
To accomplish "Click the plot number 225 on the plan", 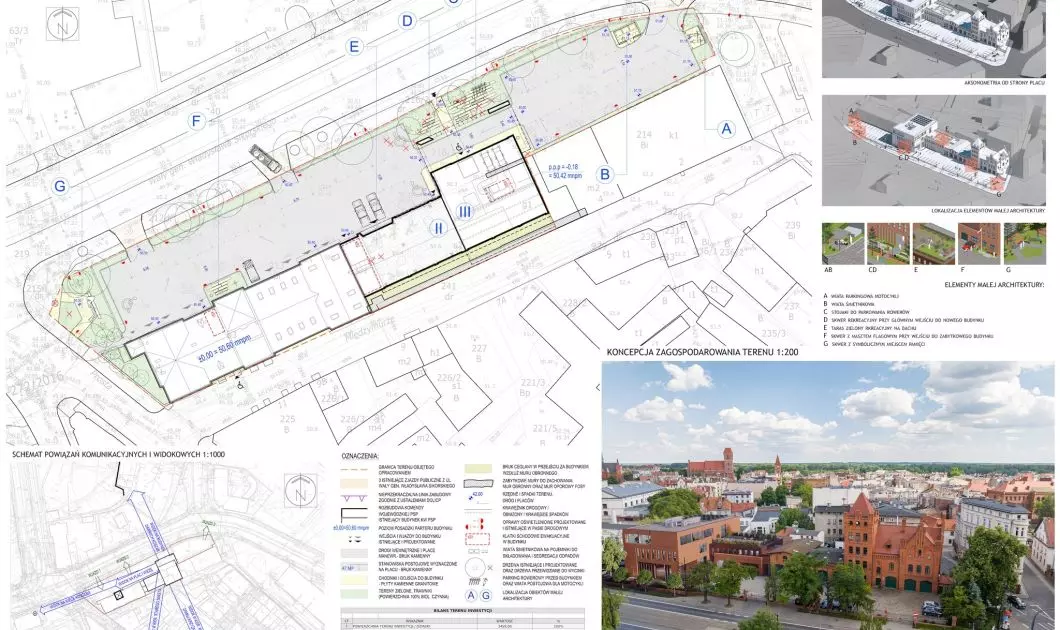I will 287,419.
